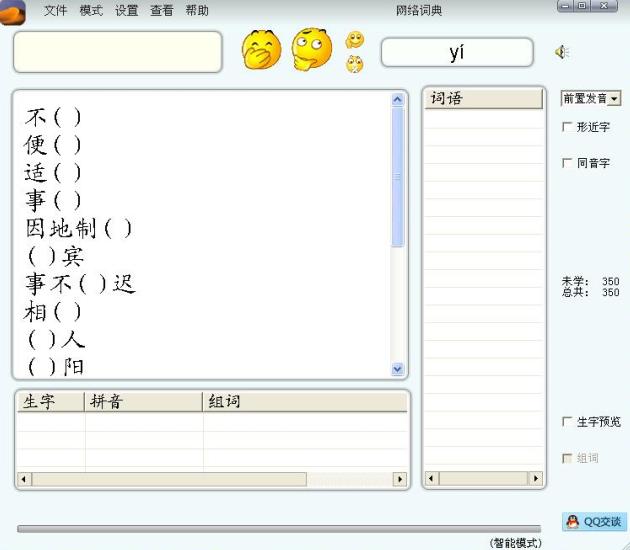The width and height of the screenshot is (630, 550).
Task: Toggle the 同音字 checkbox
Action: (x=568, y=163)
